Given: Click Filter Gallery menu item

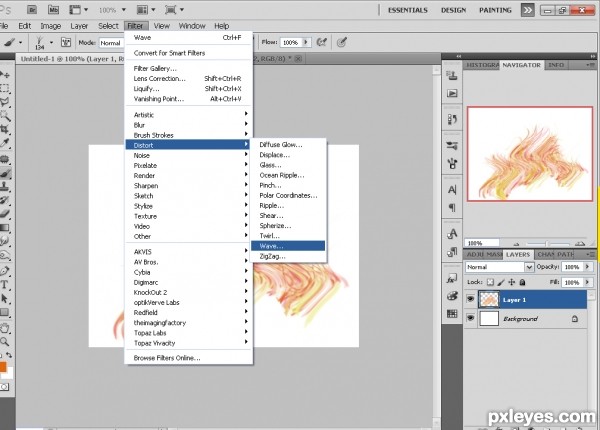Looking at the screenshot, I should (188, 68).
